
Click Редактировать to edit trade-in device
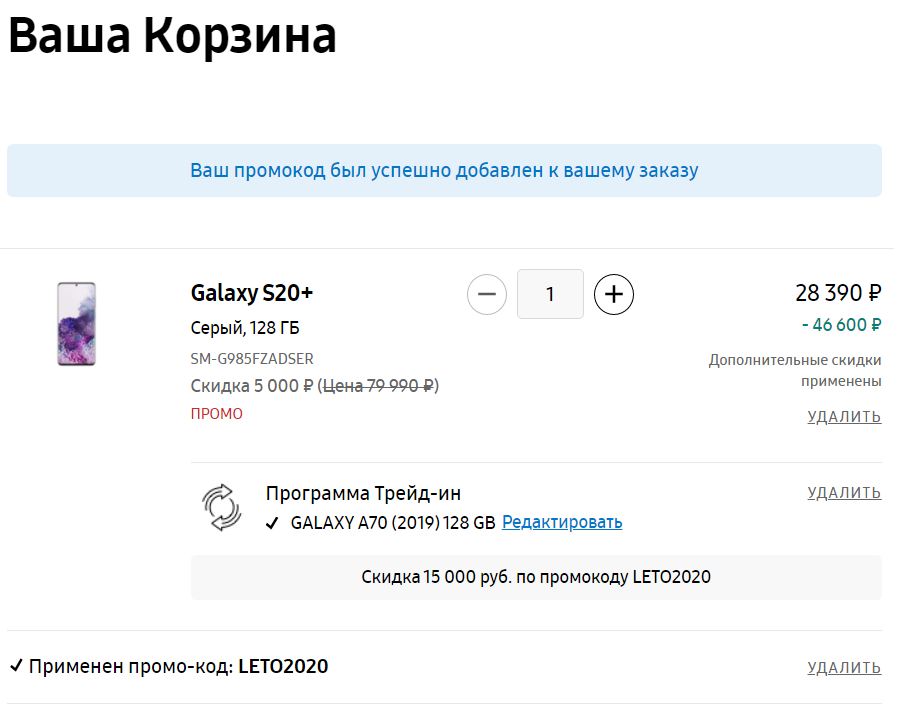[562, 522]
